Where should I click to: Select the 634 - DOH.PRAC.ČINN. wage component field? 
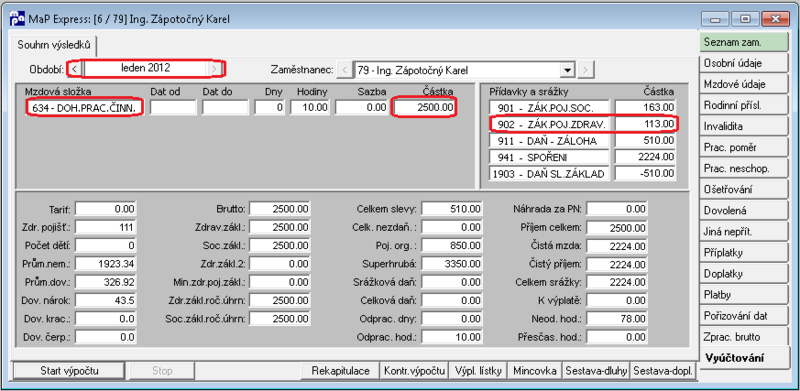85,108
